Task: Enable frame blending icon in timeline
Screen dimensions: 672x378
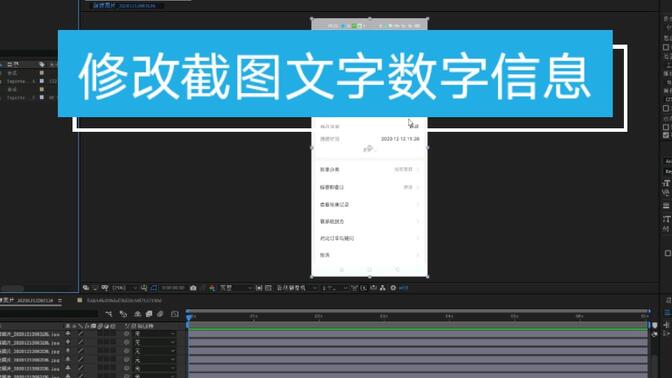Action: coord(149,314)
